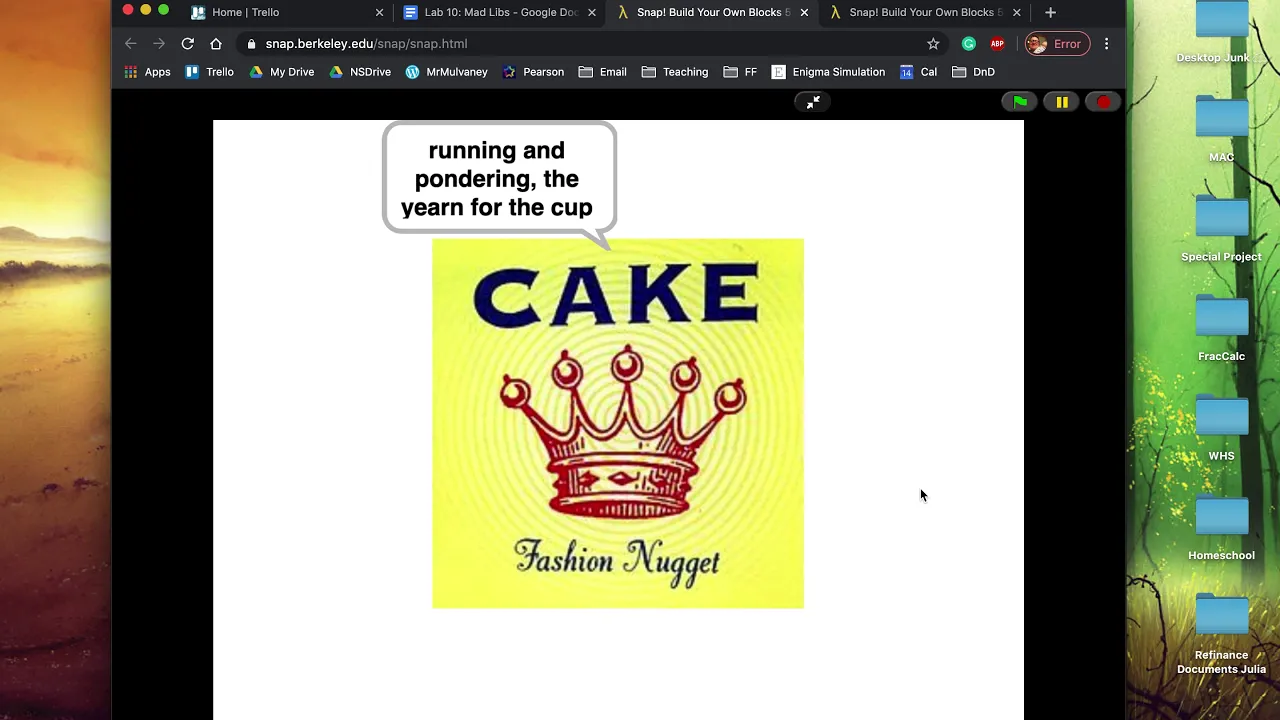Open the NSDrive bookmark
The image size is (1280, 720).
pyautogui.click(x=360, y=72)
